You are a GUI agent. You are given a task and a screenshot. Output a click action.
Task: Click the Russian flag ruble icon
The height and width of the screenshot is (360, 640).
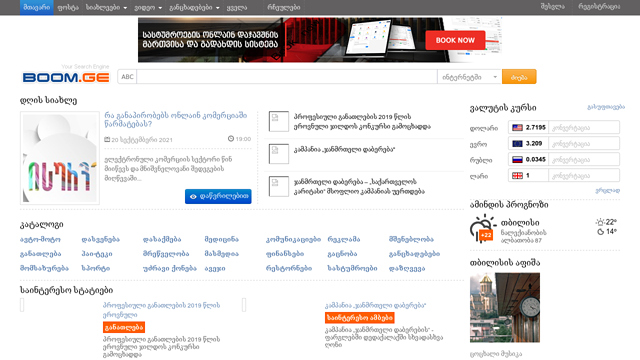[x=517, y=160]
